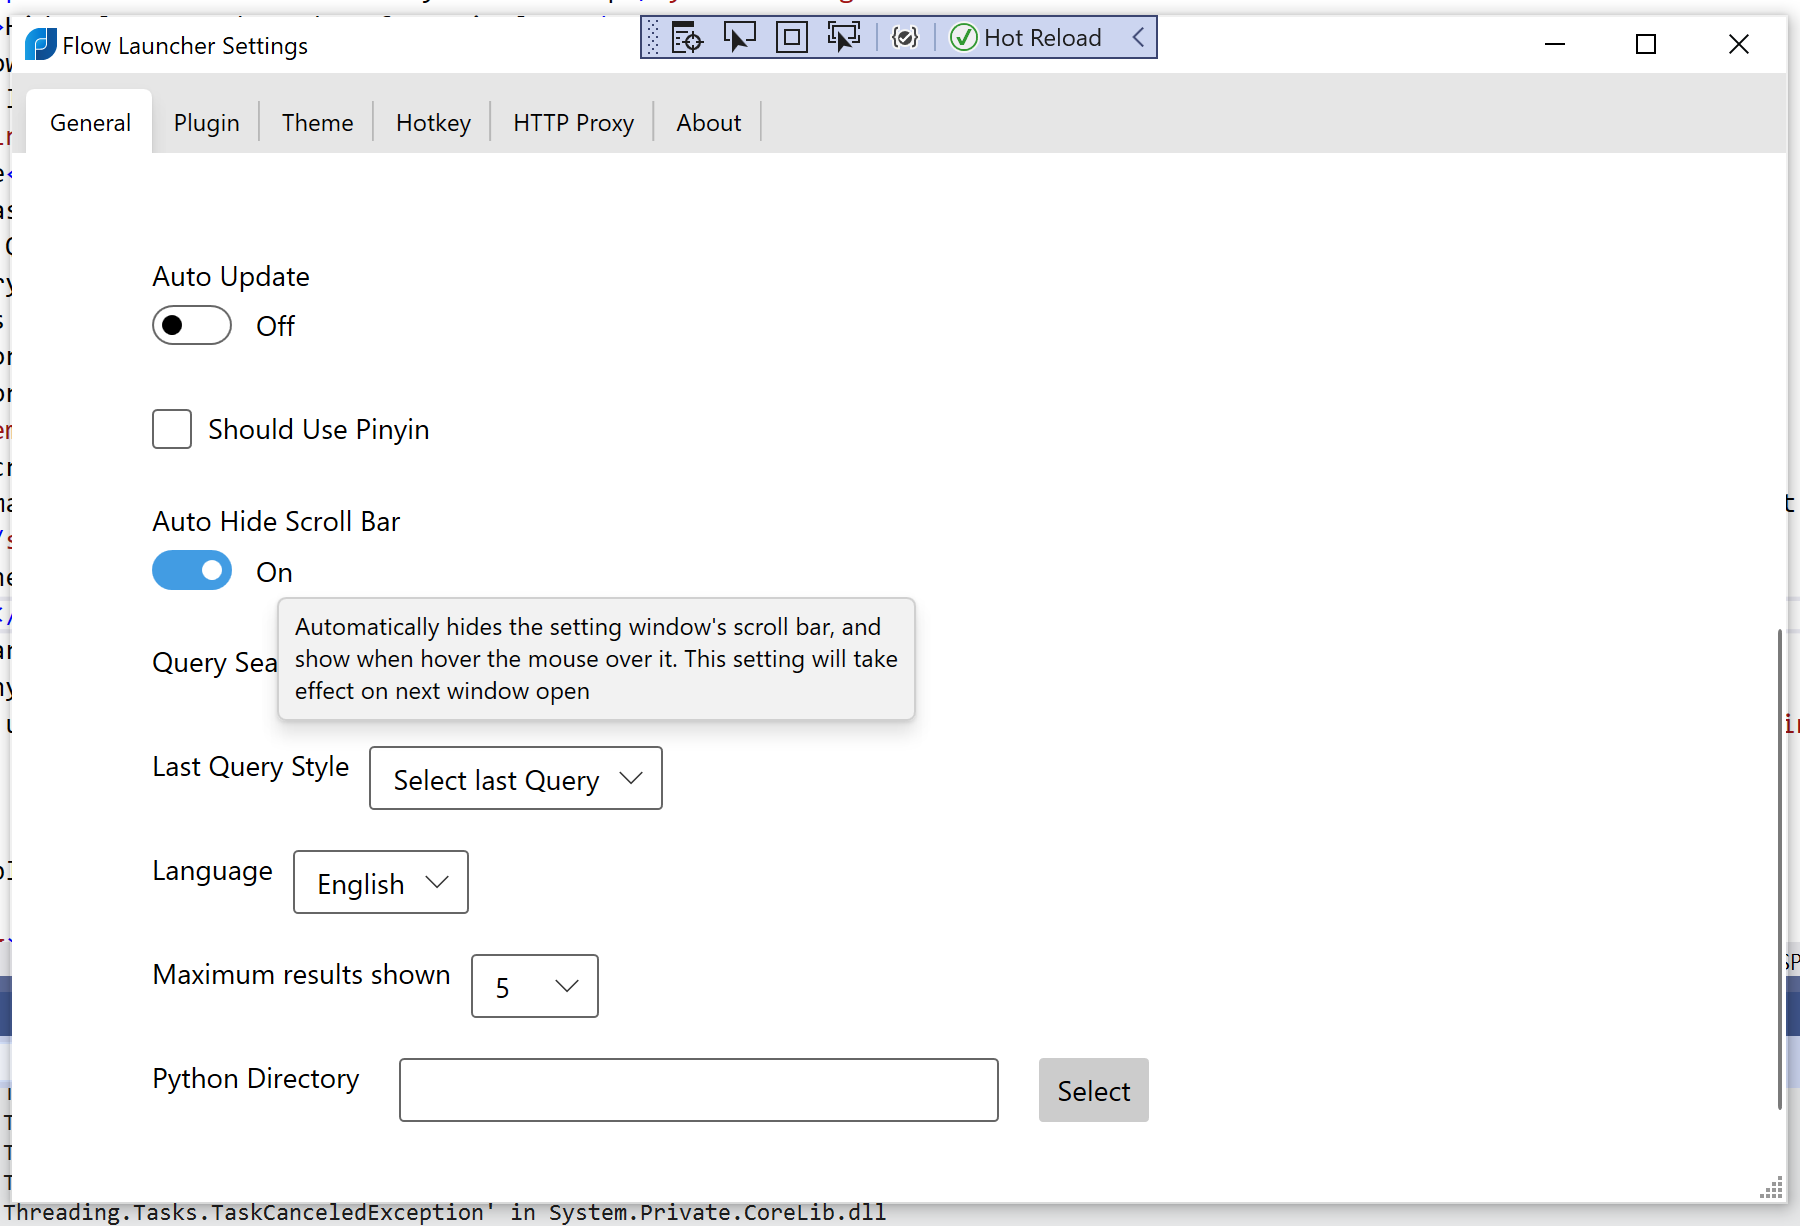This screenshot has width=1800, height=1226.
Task: Click the window resize grip corner
Action: pos(1771,1188)
